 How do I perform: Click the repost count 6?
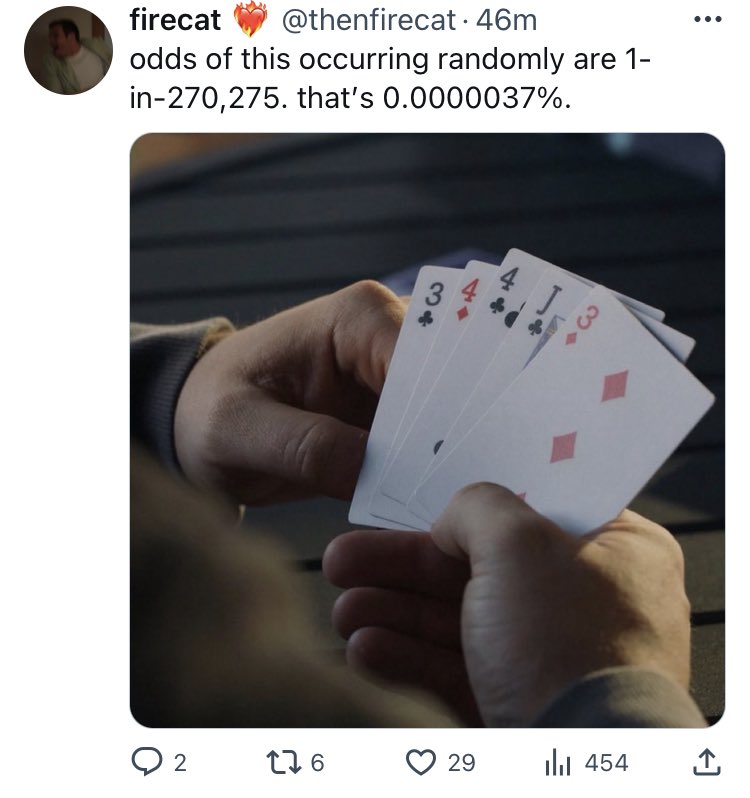(x=318, y=763)
